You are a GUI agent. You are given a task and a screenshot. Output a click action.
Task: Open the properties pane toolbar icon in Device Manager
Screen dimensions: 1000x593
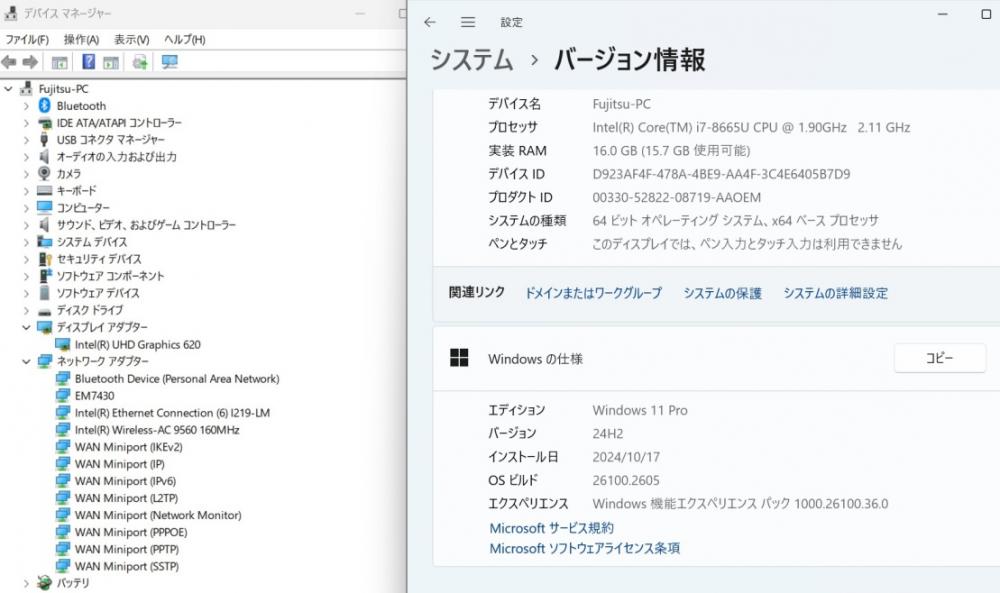pyautogui.click(x=59, y=62)
